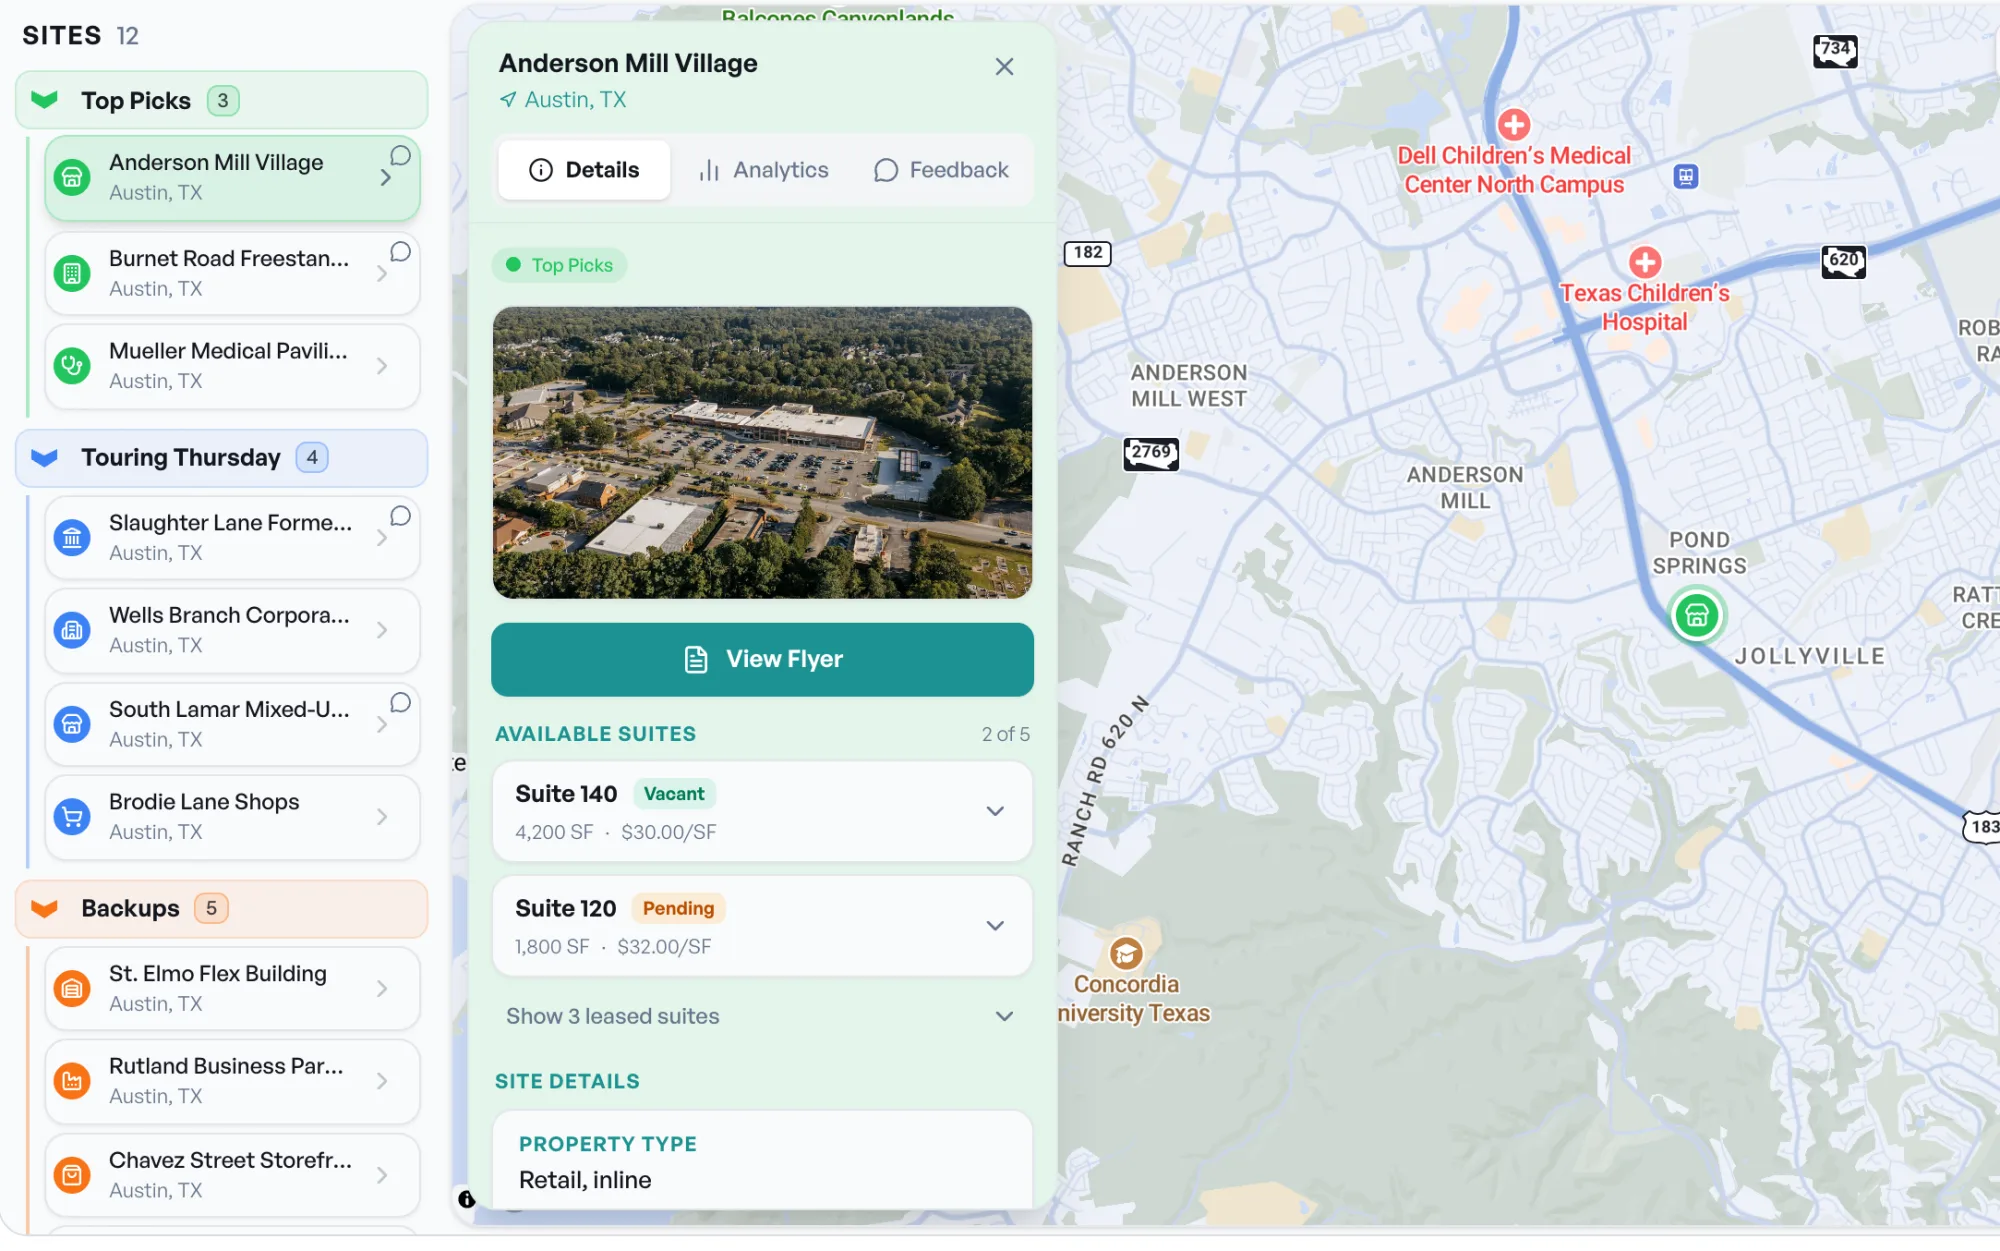The image size is (2000, 1251).
Task: Open Chavez Street Storefront chevron
Action: pyautogui.click(x=382, y=1175)
